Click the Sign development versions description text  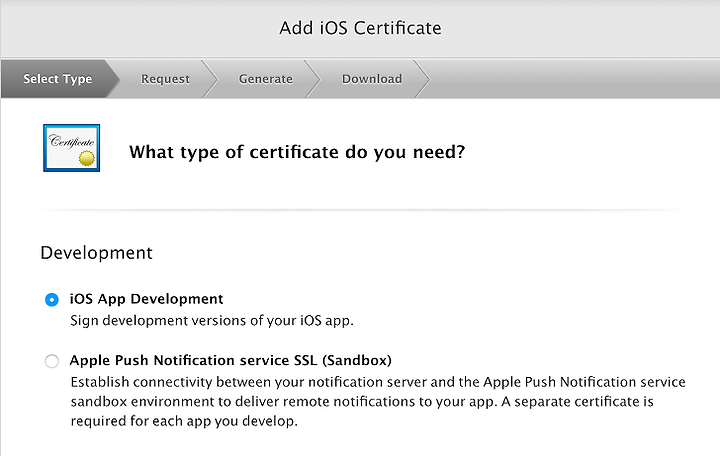coord(212,321)
